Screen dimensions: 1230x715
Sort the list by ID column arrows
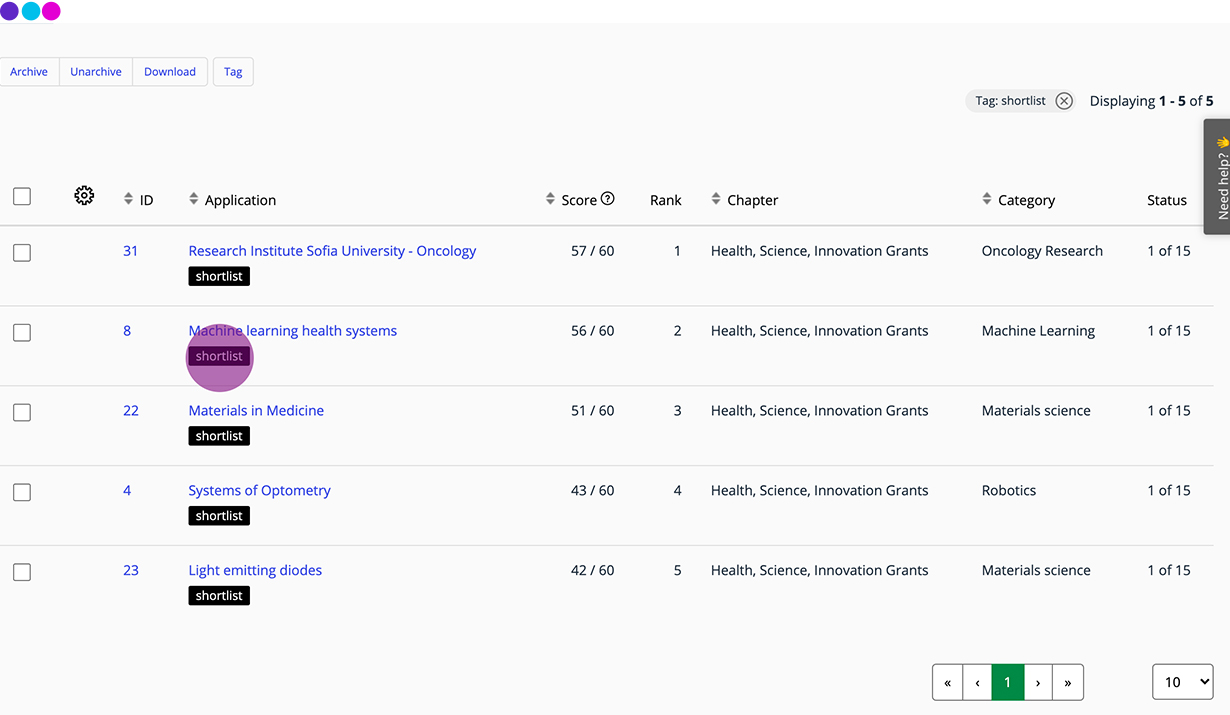(x=128, y=199)
